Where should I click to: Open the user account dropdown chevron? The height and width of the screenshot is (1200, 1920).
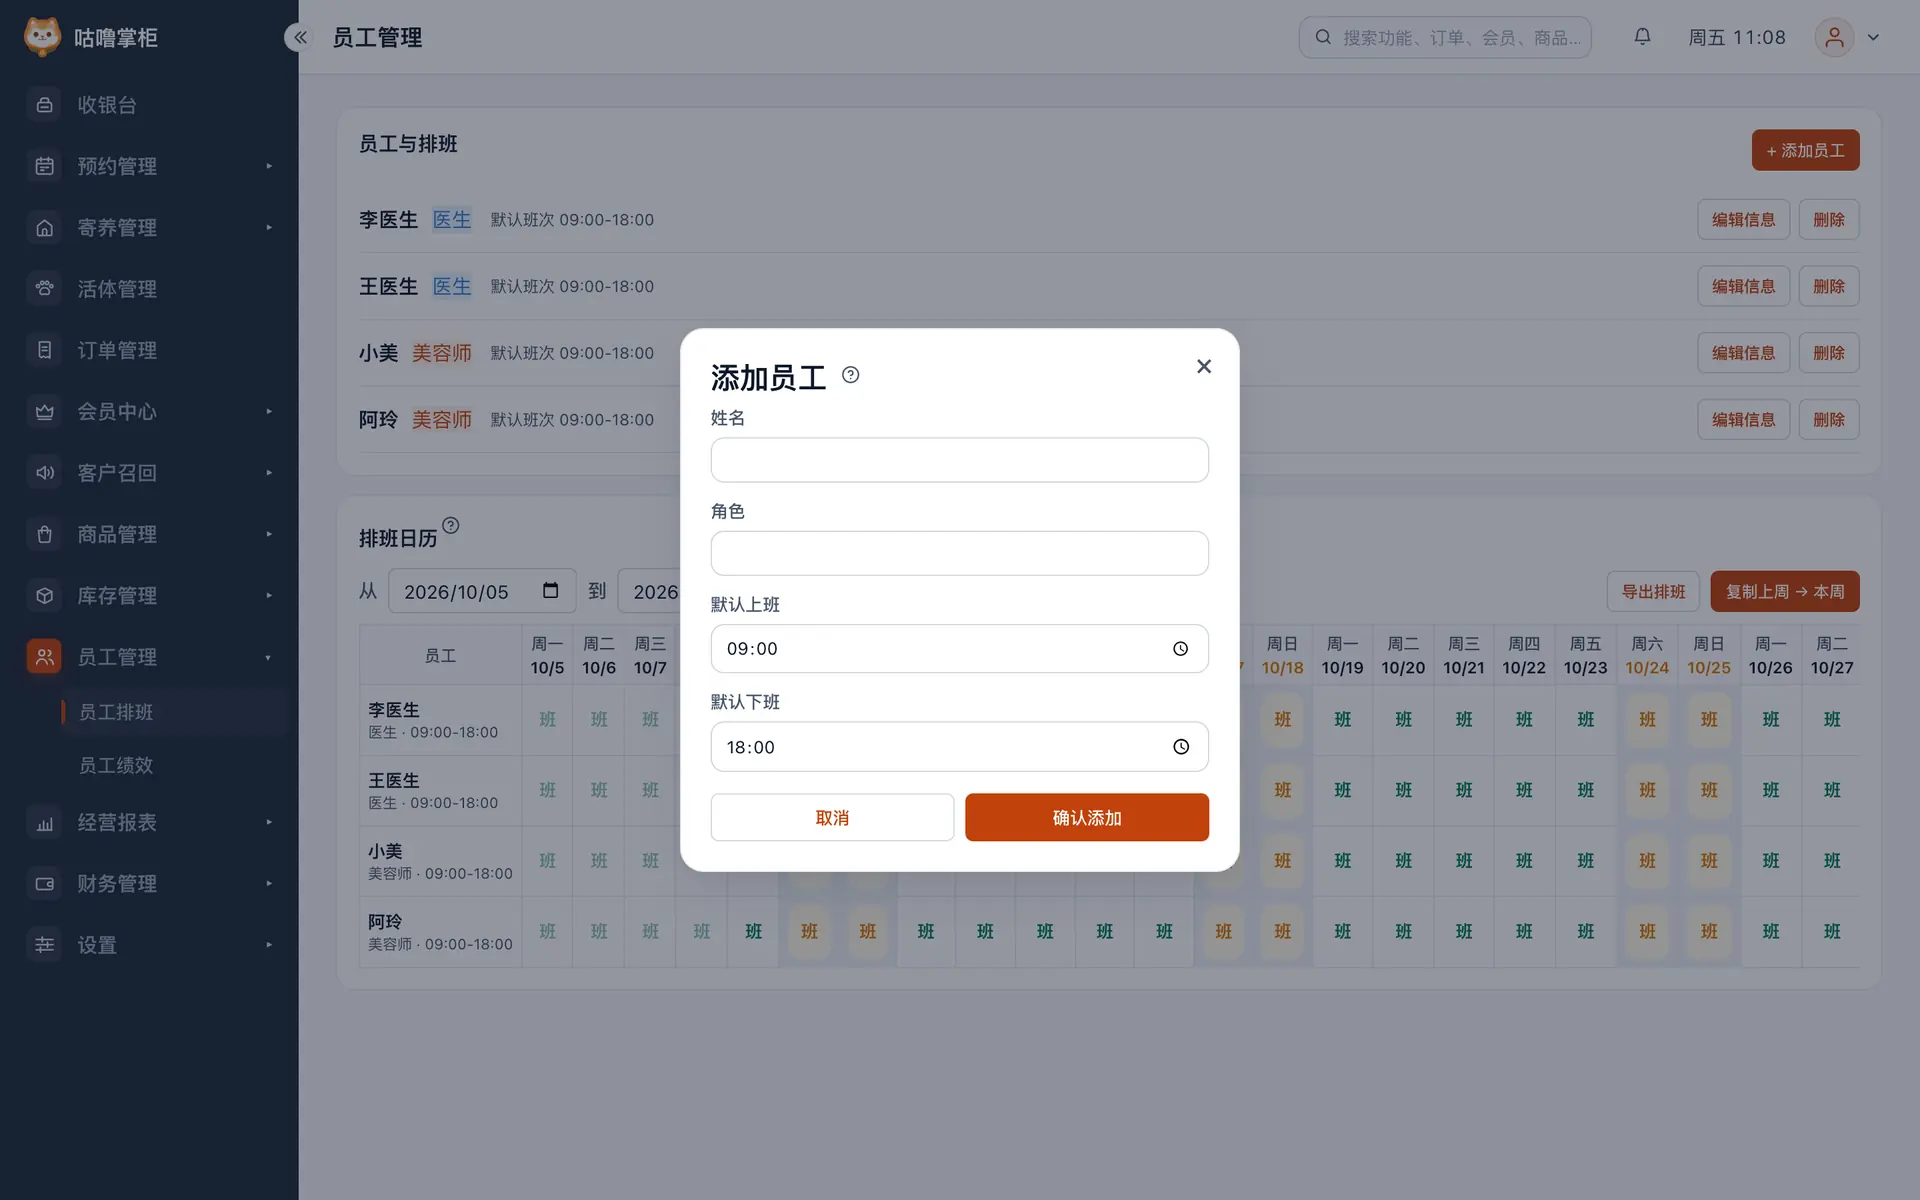click(x=1873, y=37)
